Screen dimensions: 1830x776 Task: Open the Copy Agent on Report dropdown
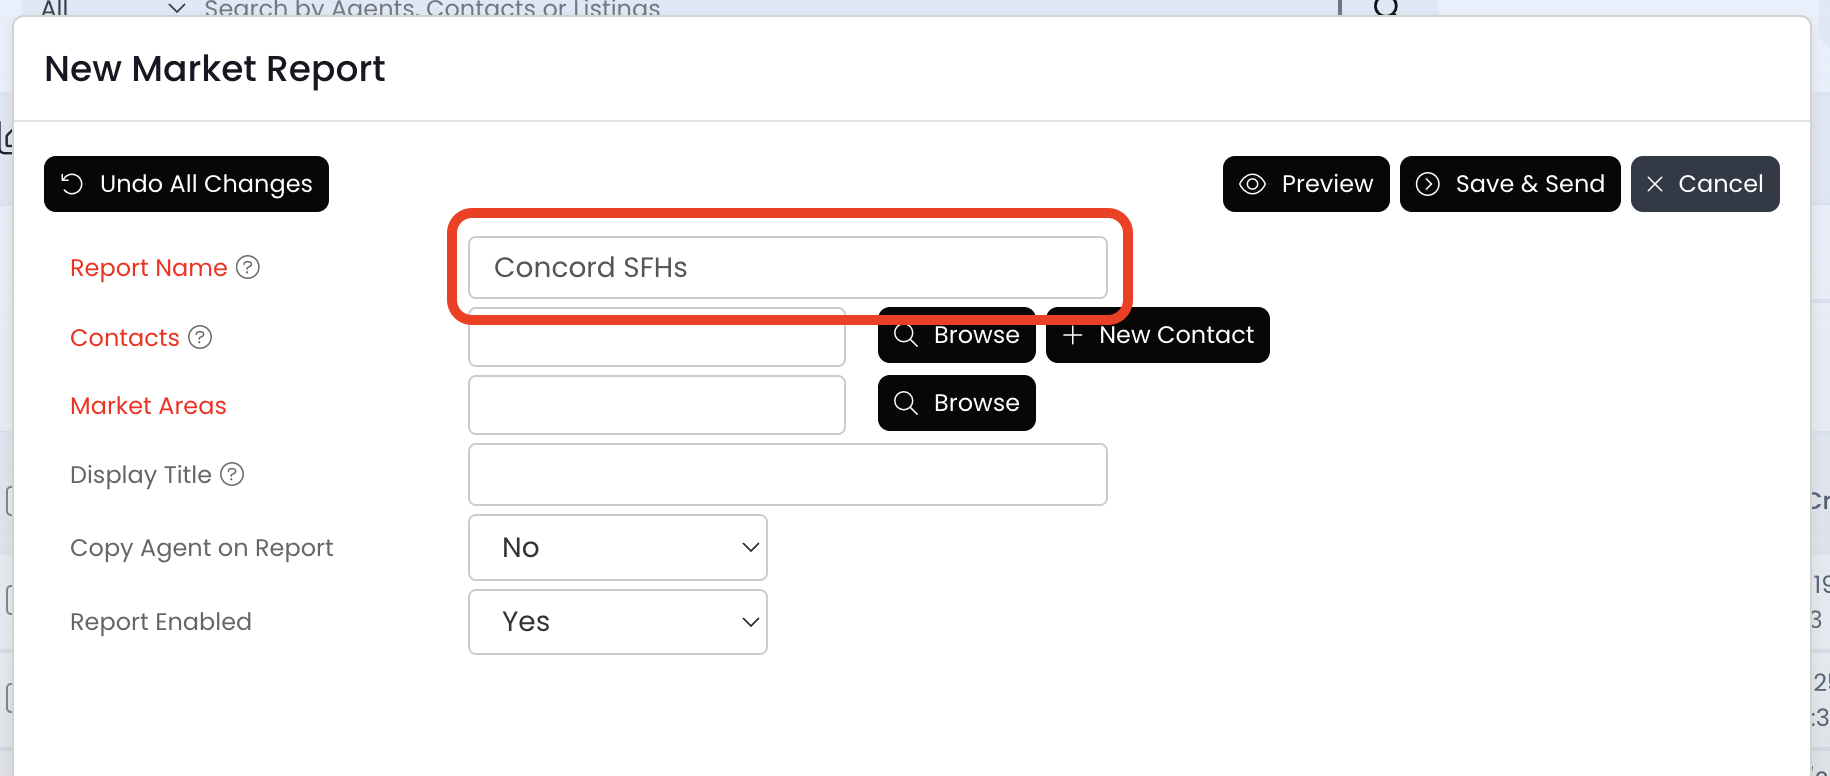pyautogui.click(x=617, y=547)
